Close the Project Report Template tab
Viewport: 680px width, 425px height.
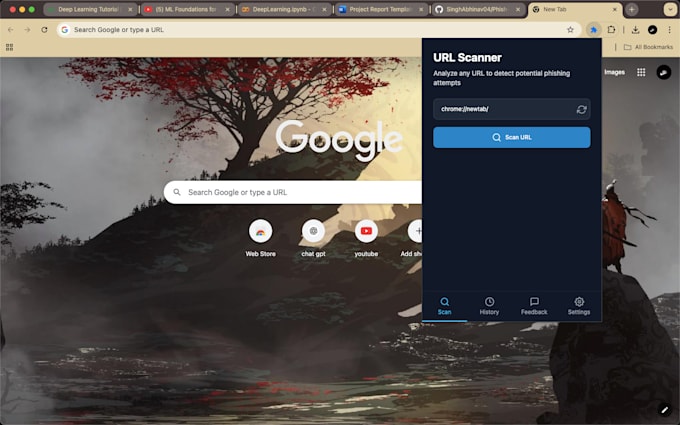[x=421, y=9]
